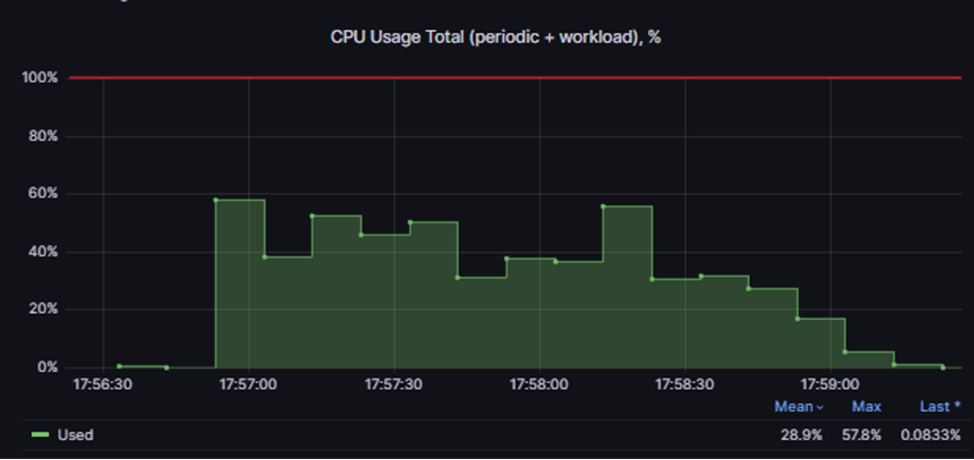Viewport: 974px width, 460px height.
Task: Click the 17:57:30 time axis label
Action: point(393,385)
